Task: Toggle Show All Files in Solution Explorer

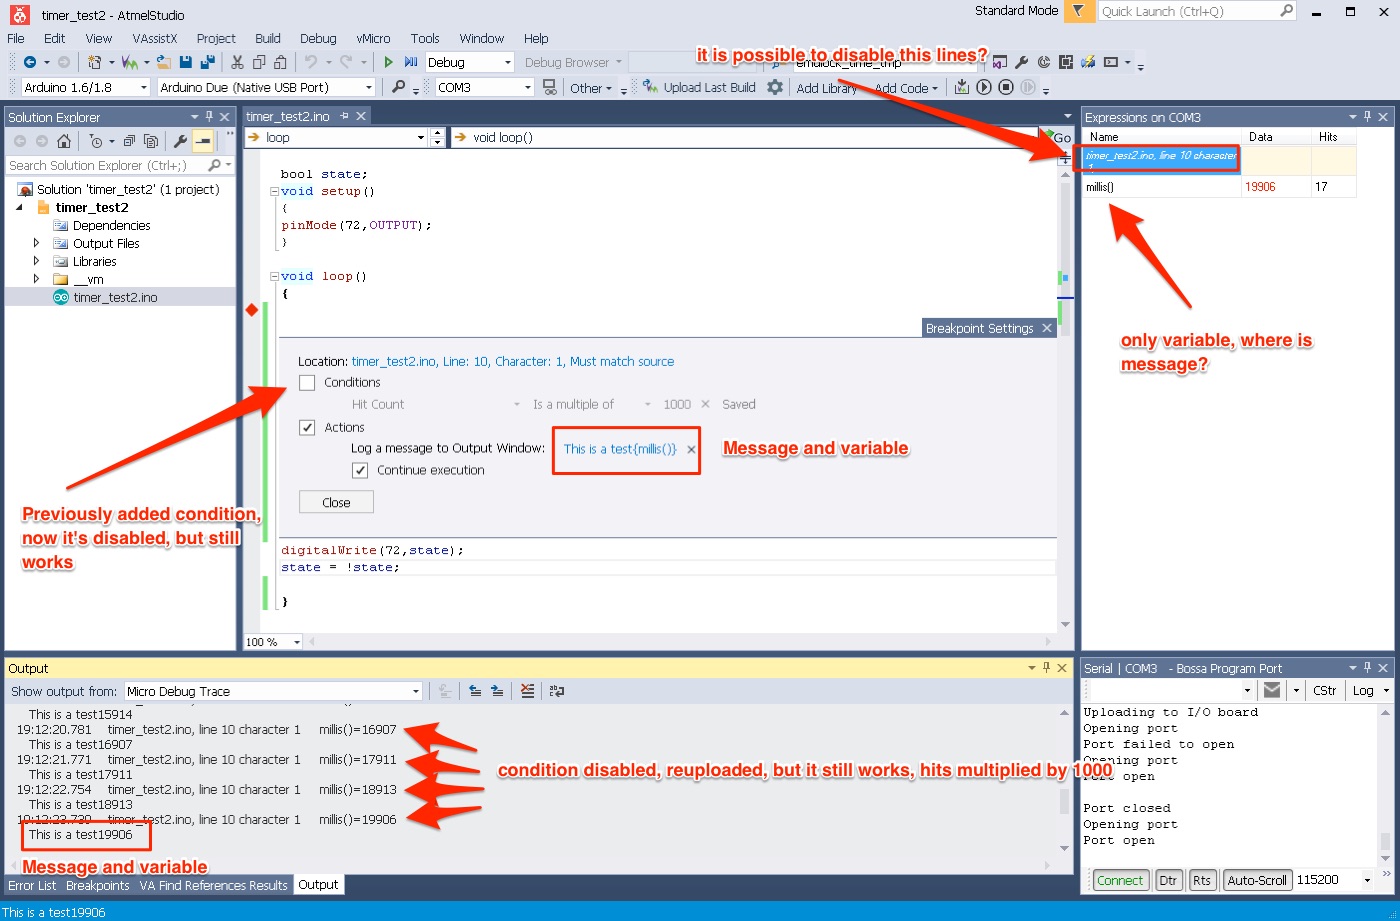Action: pos(151,141)
